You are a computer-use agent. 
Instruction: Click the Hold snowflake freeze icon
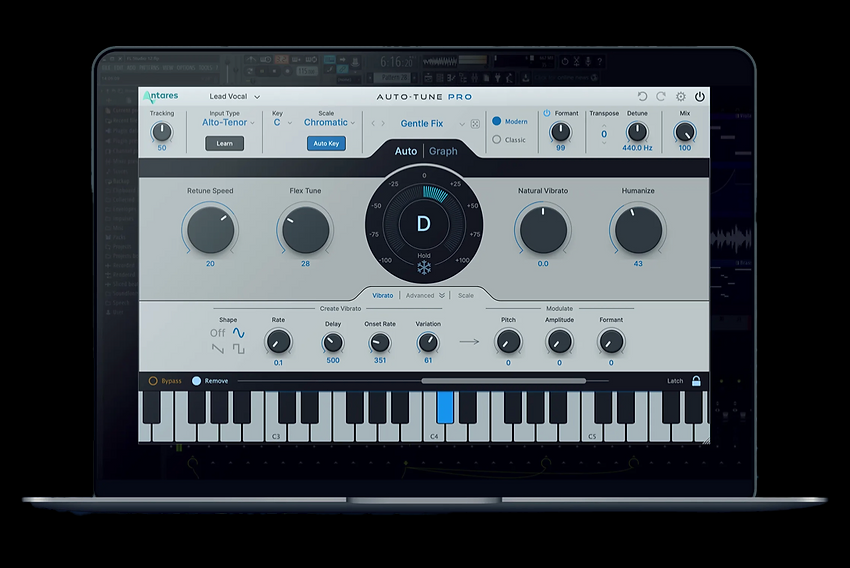424,268
